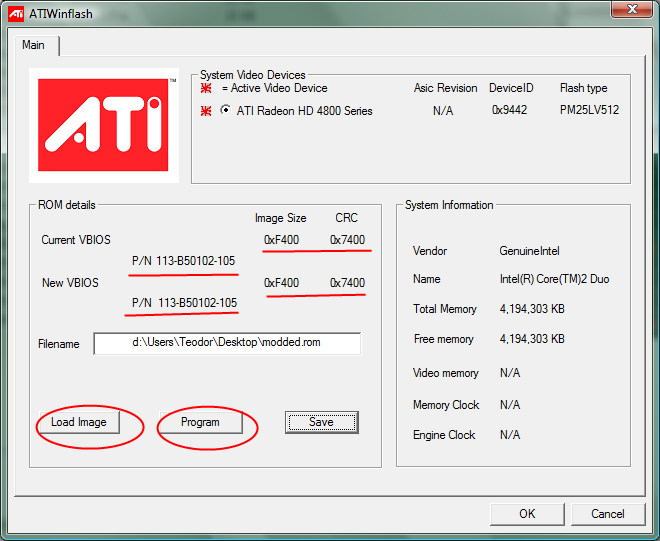
Task: Click the Cancel button
Action: point(608,514)
